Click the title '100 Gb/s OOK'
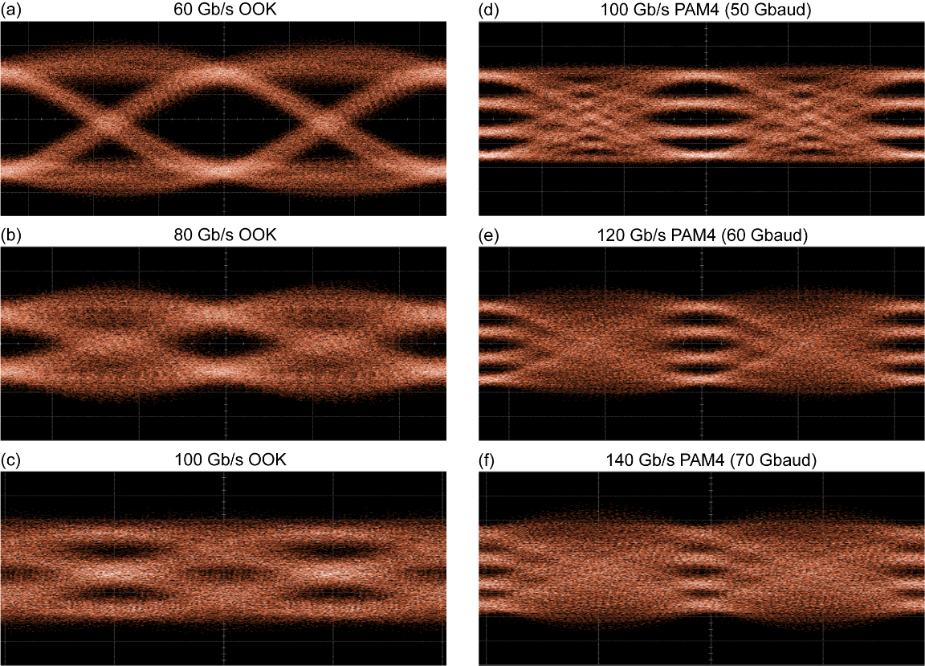Screen dimensions: 925x666 231,460
